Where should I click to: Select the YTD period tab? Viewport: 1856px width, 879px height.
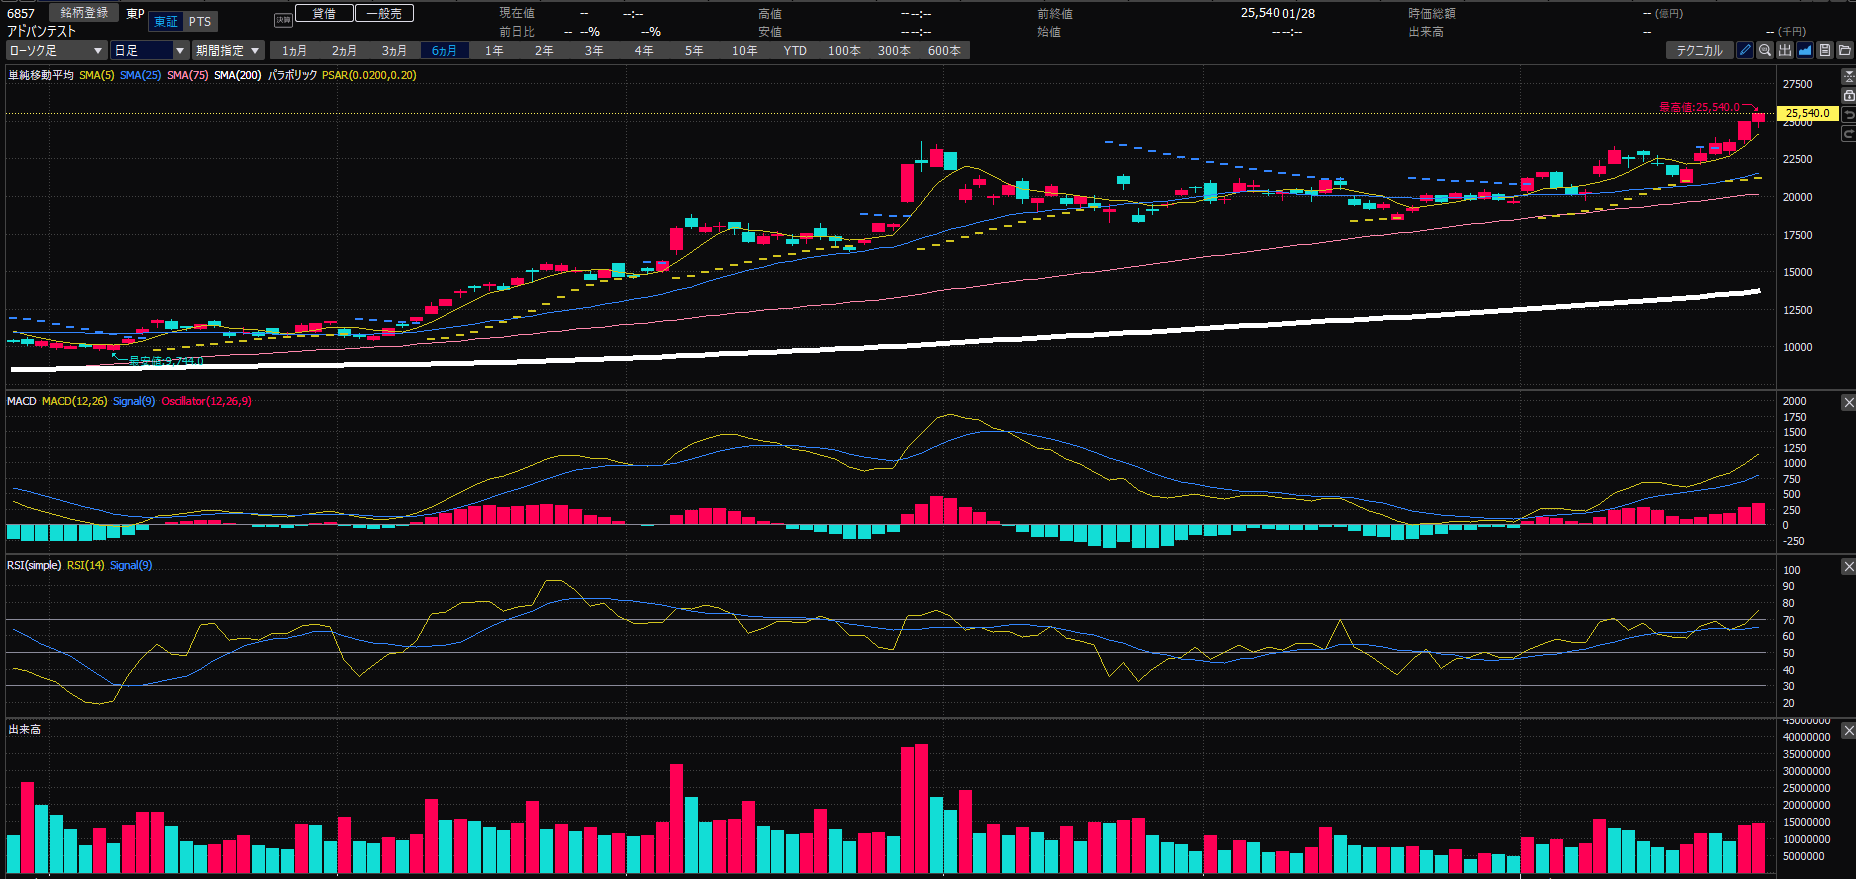(x=795, y=50)
